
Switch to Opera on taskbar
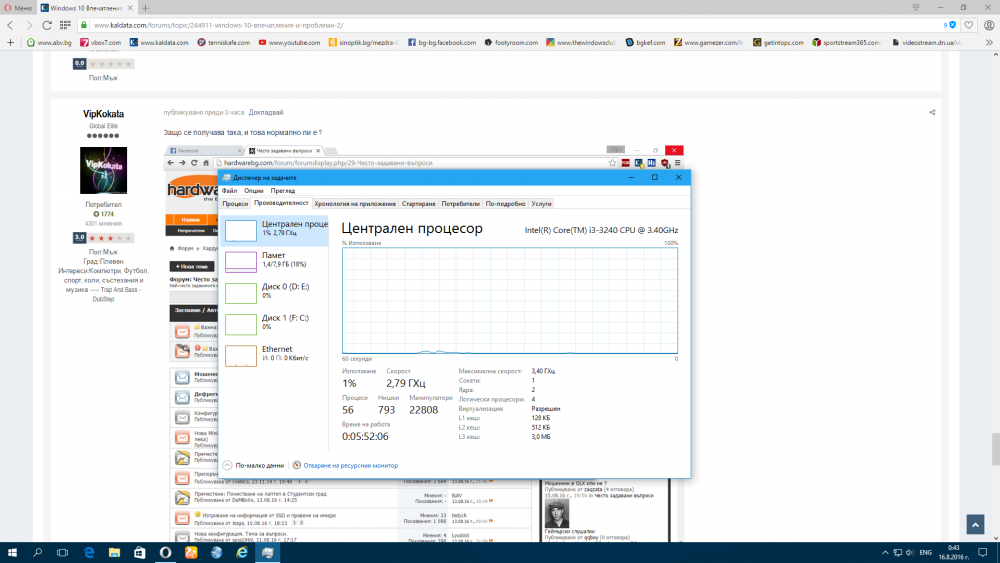[165, 553]
